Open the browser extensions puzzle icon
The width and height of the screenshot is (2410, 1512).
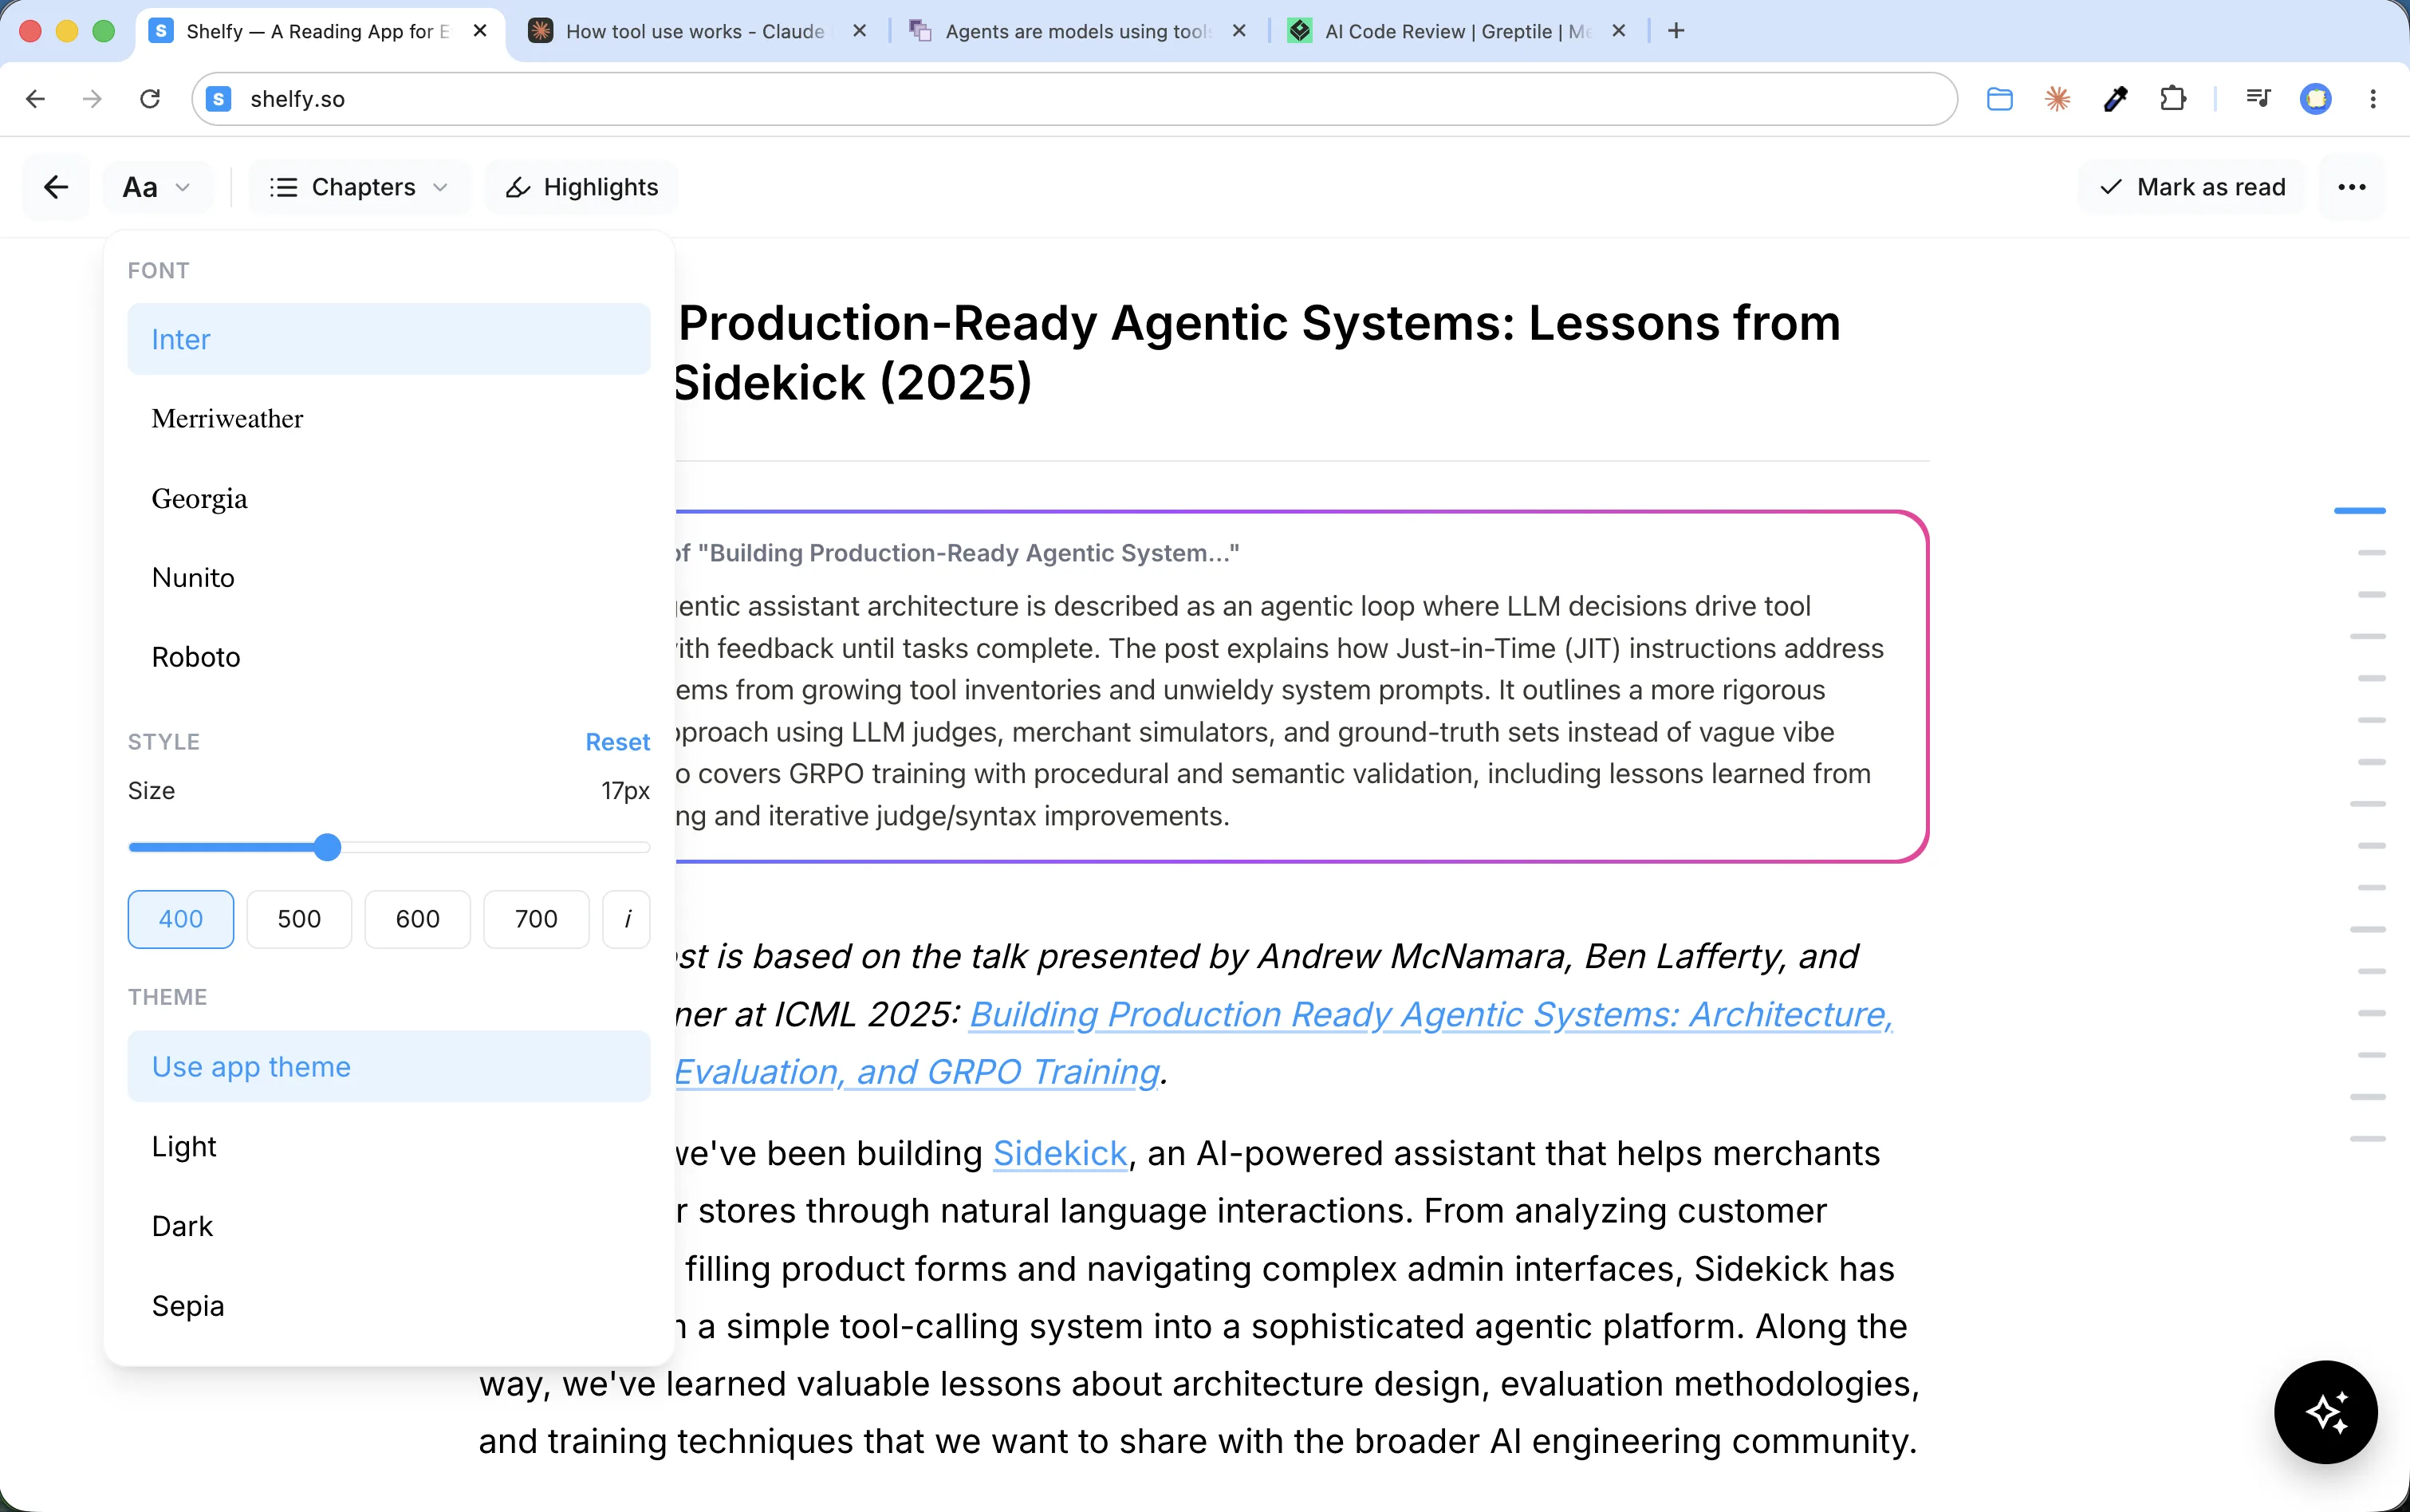(2173, 99)
